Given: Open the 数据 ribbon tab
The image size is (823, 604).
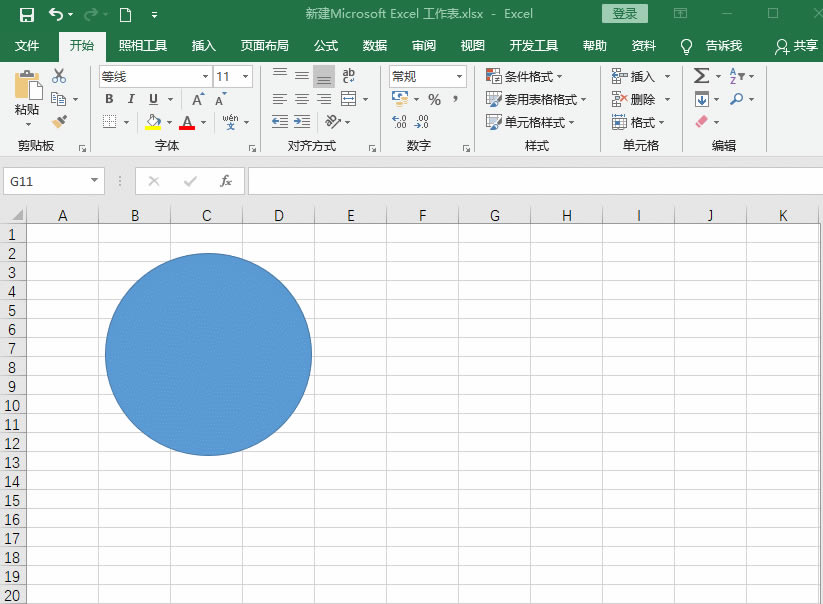Looking at the screenshot, I should click(x=373, y=46).
